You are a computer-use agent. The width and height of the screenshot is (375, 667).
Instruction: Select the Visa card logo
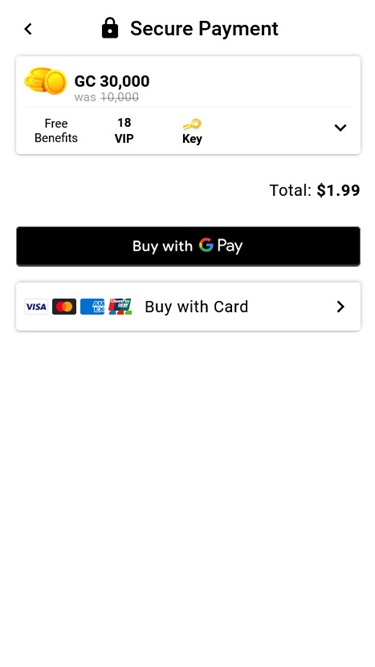pos(36,307)
